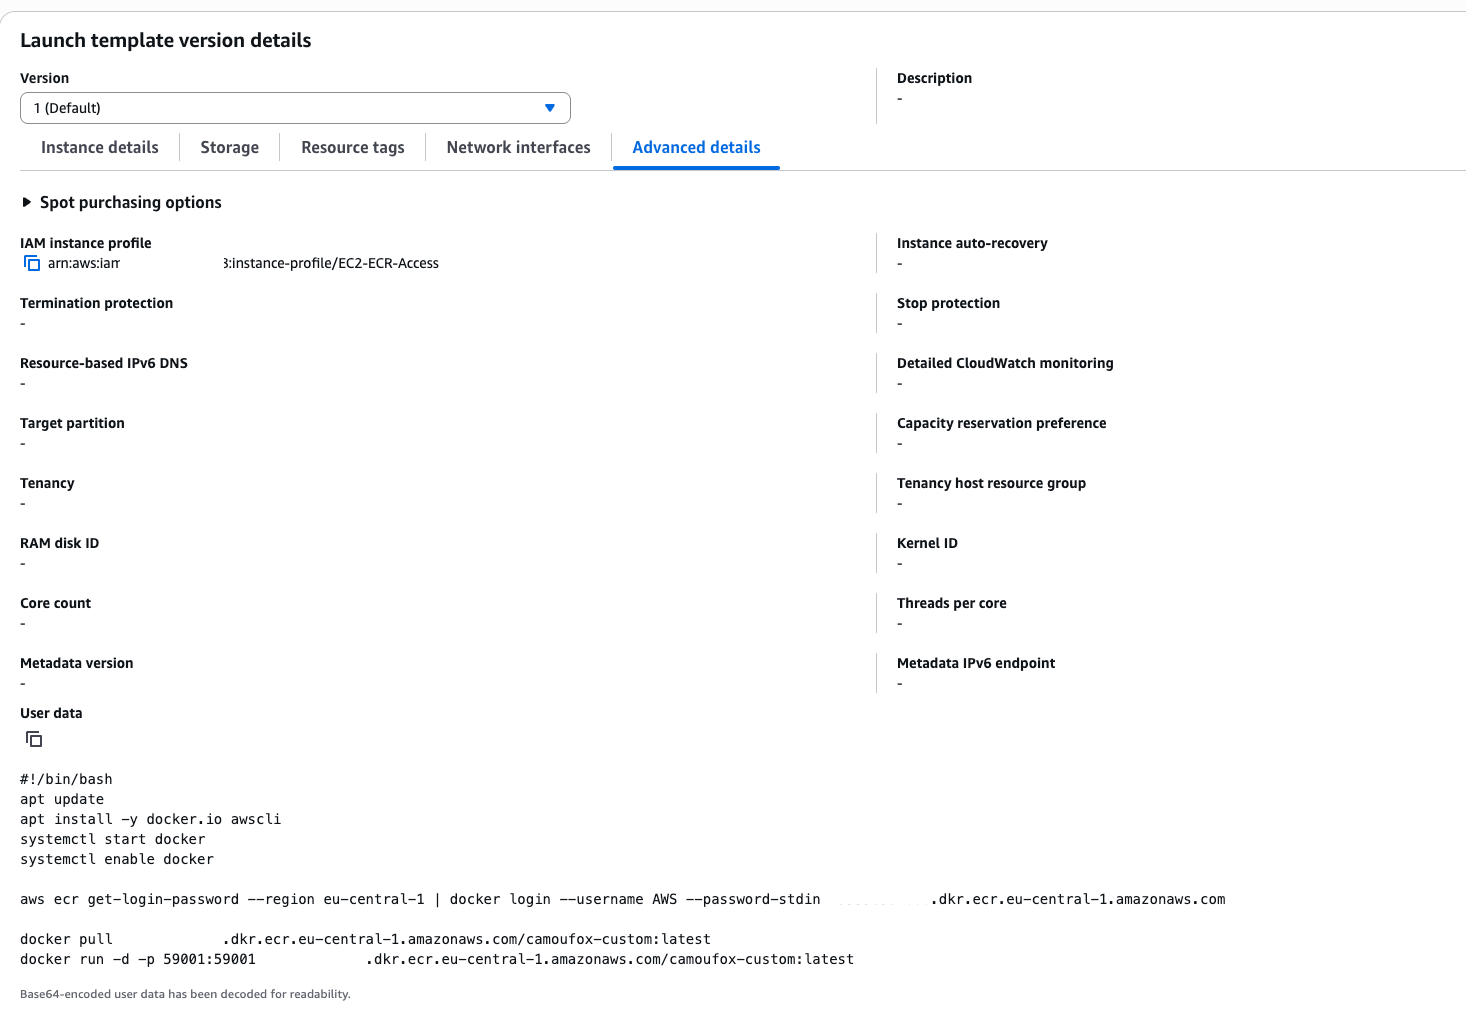Viewport: 1466px width, 1023px height.
Task: Open the Version dropdown showing 1 (Default)
Action: click(295, 108)
